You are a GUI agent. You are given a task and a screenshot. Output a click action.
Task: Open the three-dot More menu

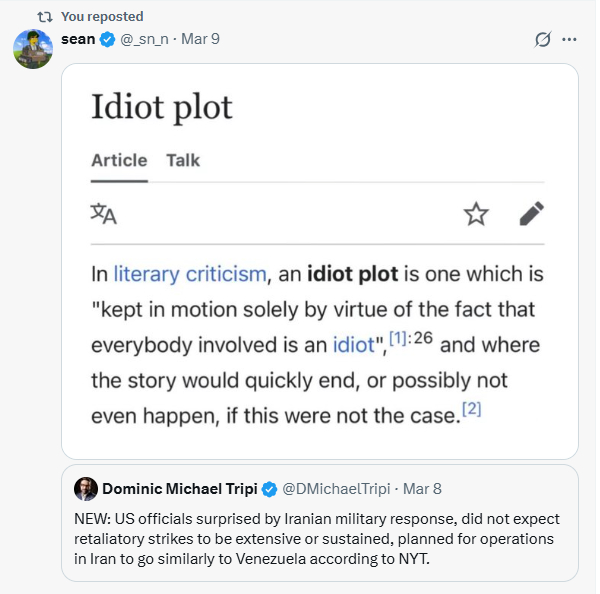click(x=570, y=40)
